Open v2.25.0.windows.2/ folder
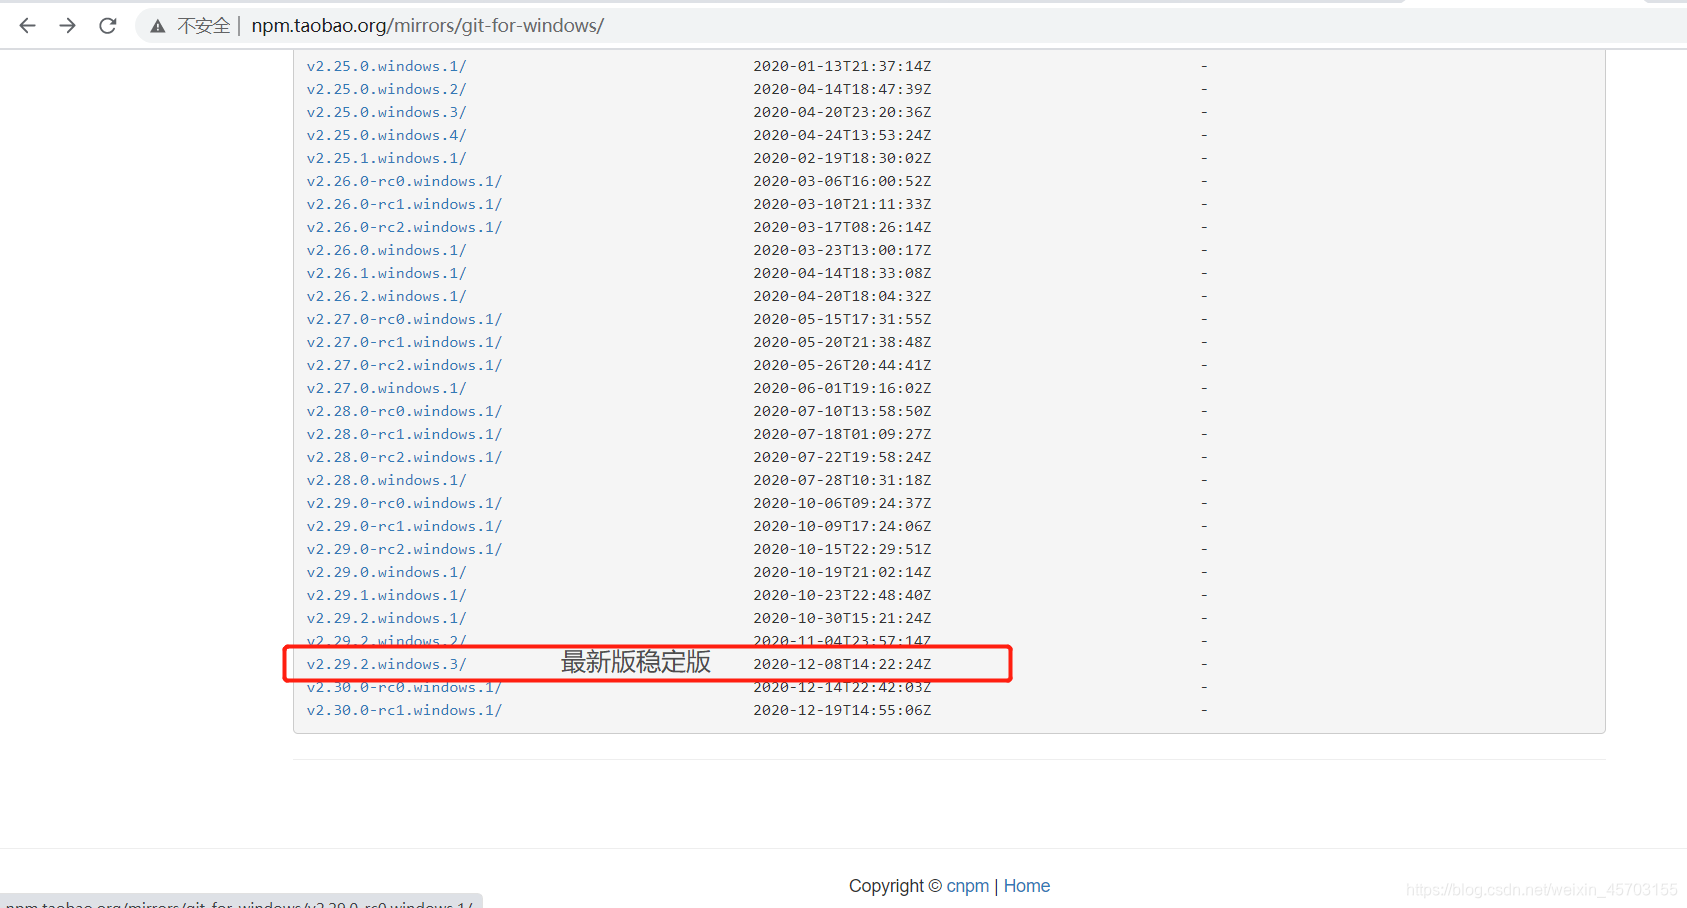The image size is (1687, 908). [x=386, y=89]
